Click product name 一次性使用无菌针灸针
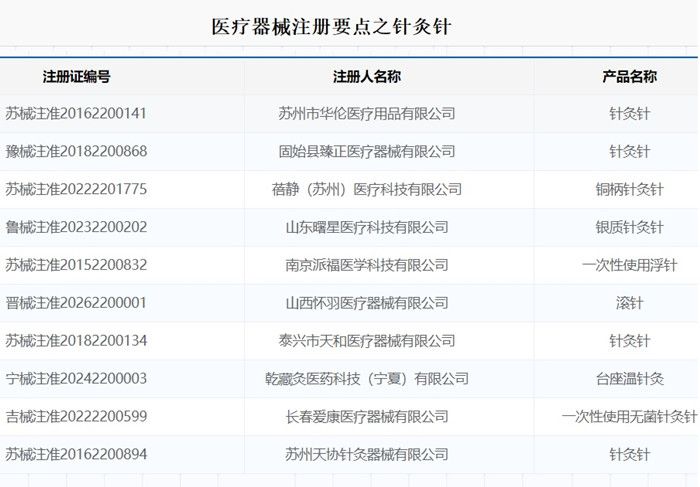 point(629,417)
